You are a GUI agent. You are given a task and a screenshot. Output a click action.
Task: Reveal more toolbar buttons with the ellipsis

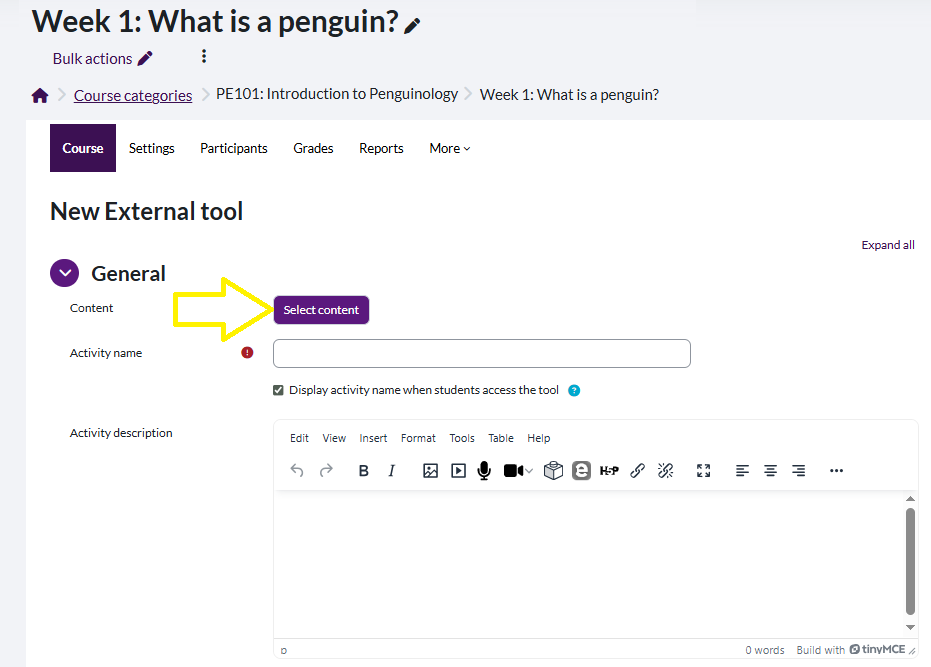point(837,471)
